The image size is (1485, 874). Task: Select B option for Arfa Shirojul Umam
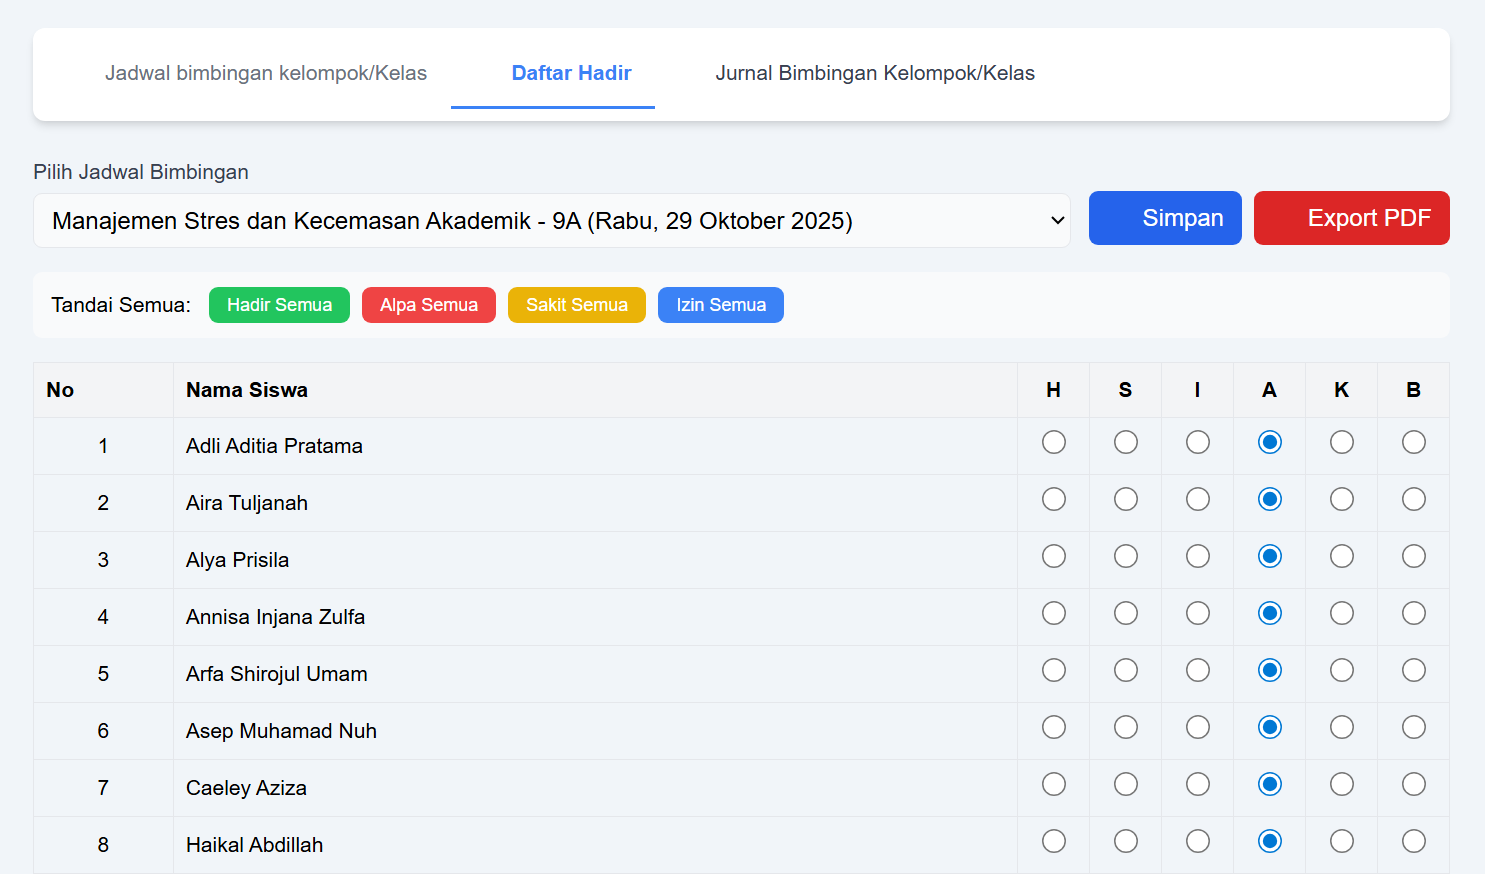point(1413,670)
